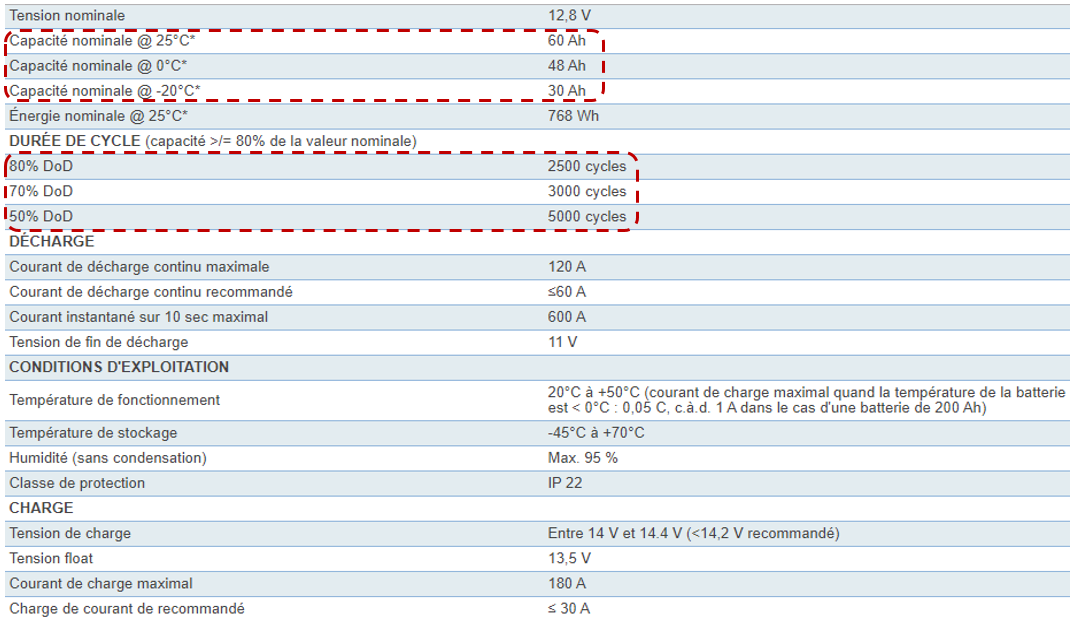Click "Capacité nominale @ 0°C*" label
The width and height of the screenshot is (1078, 623).
click(98, 66)
